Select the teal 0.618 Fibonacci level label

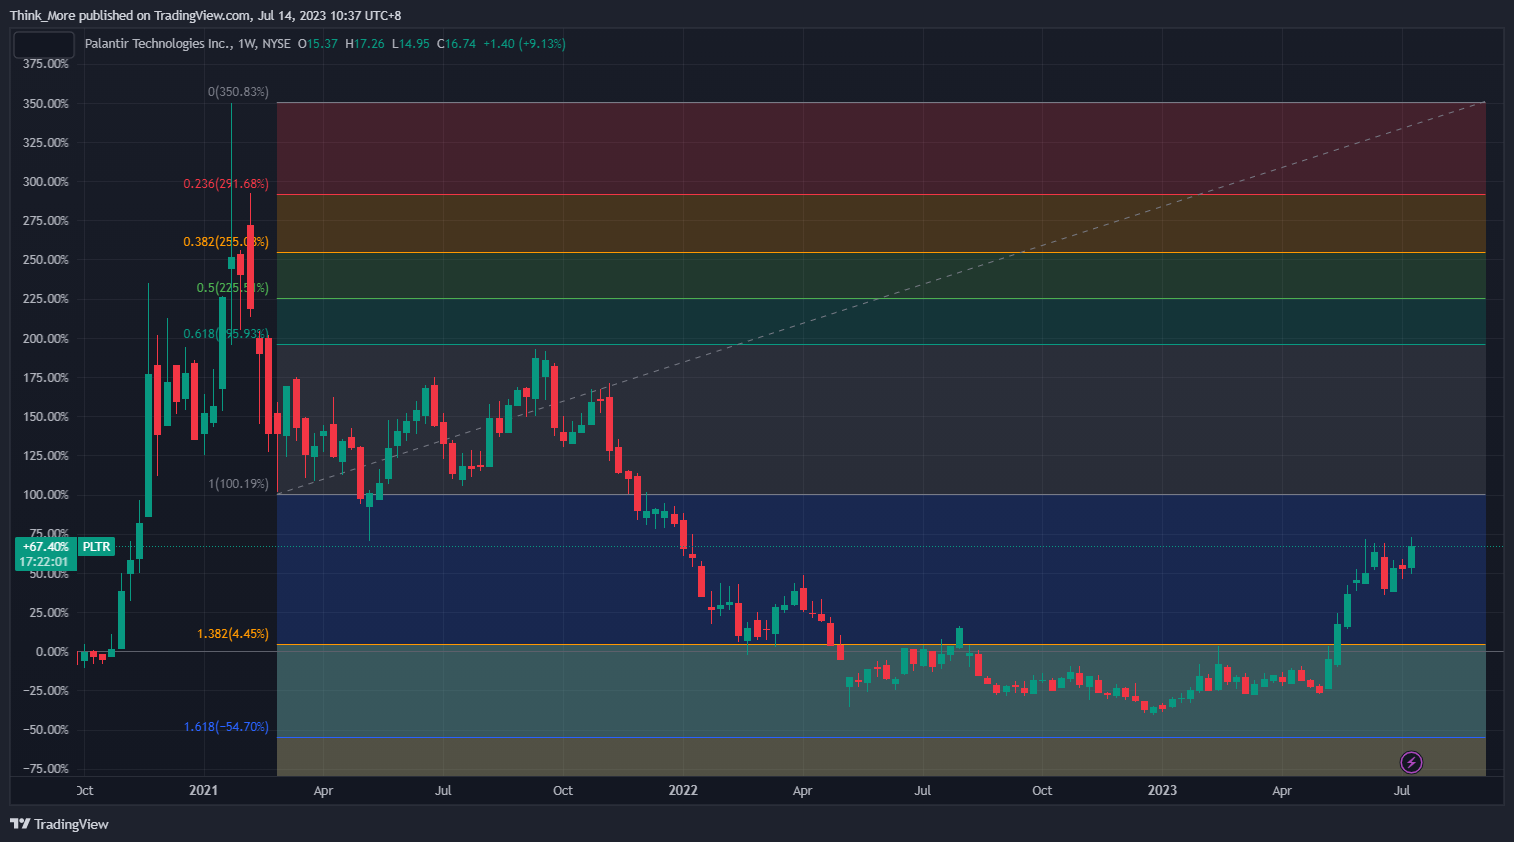click(226, 334)
